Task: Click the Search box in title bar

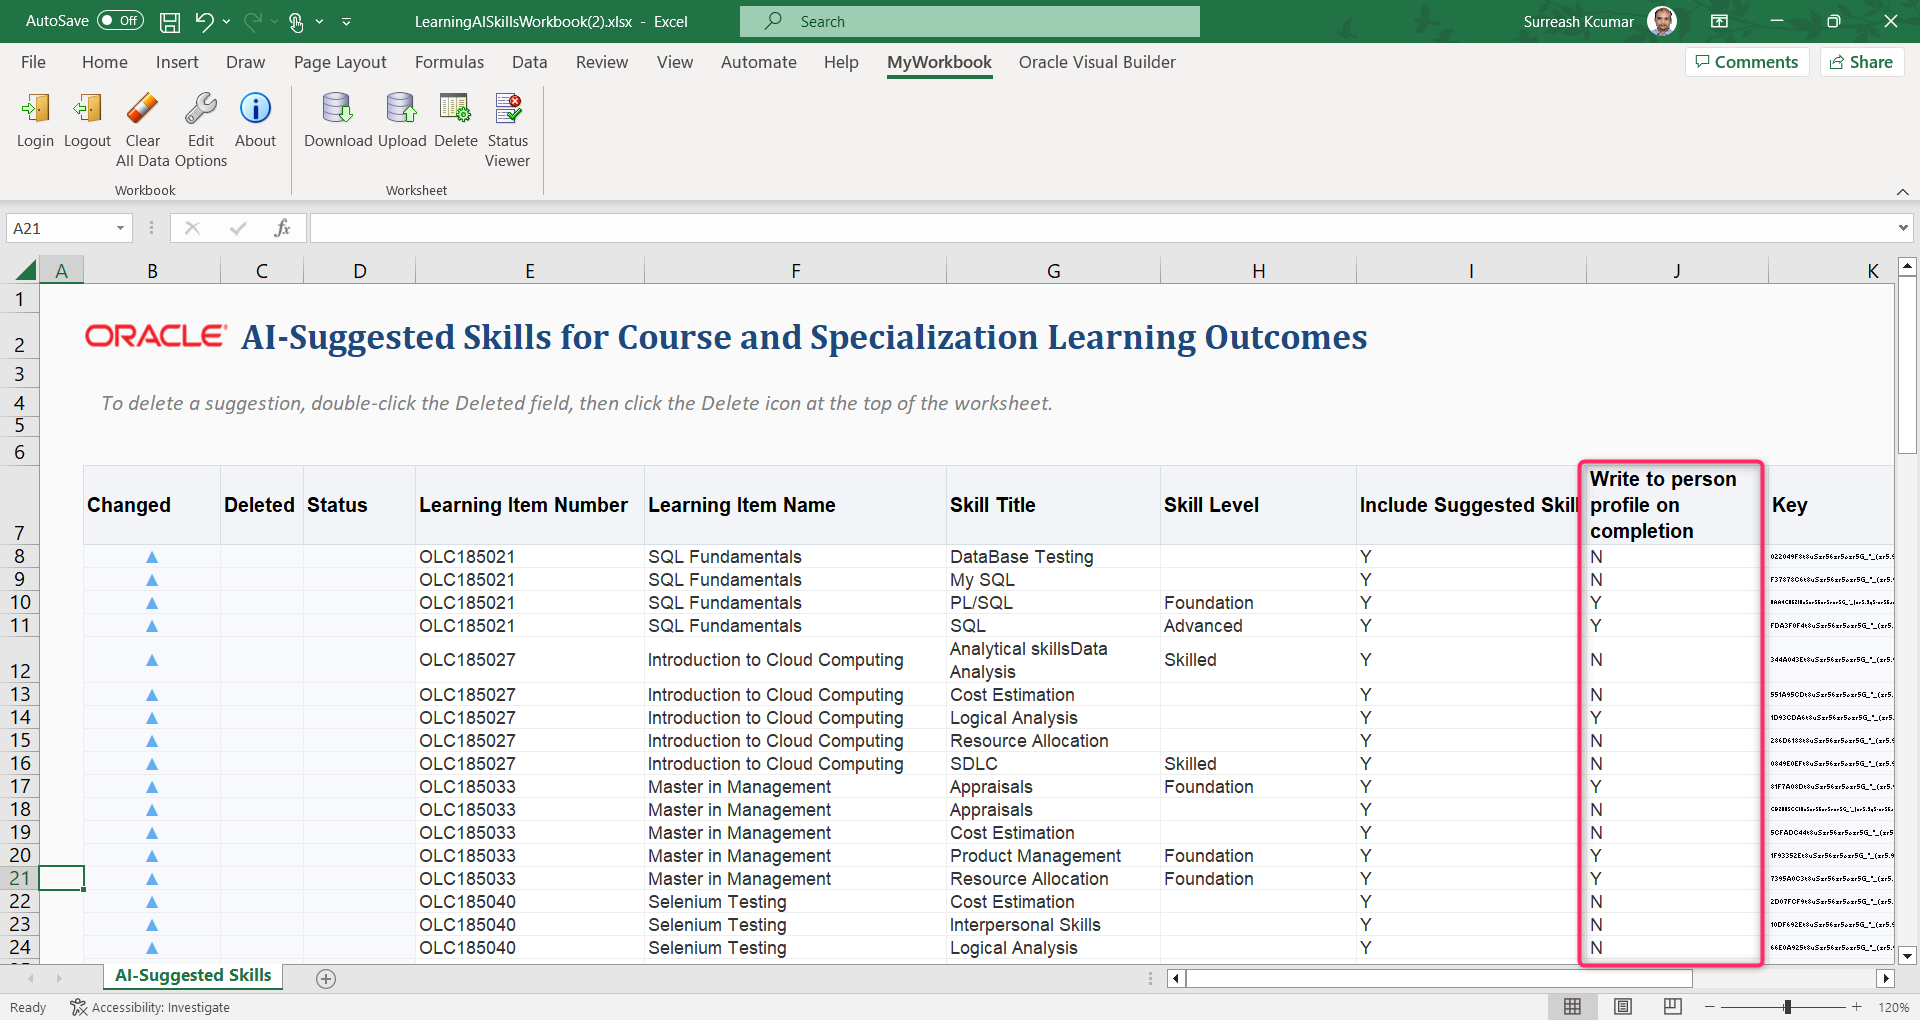Action: pos(970,21)
